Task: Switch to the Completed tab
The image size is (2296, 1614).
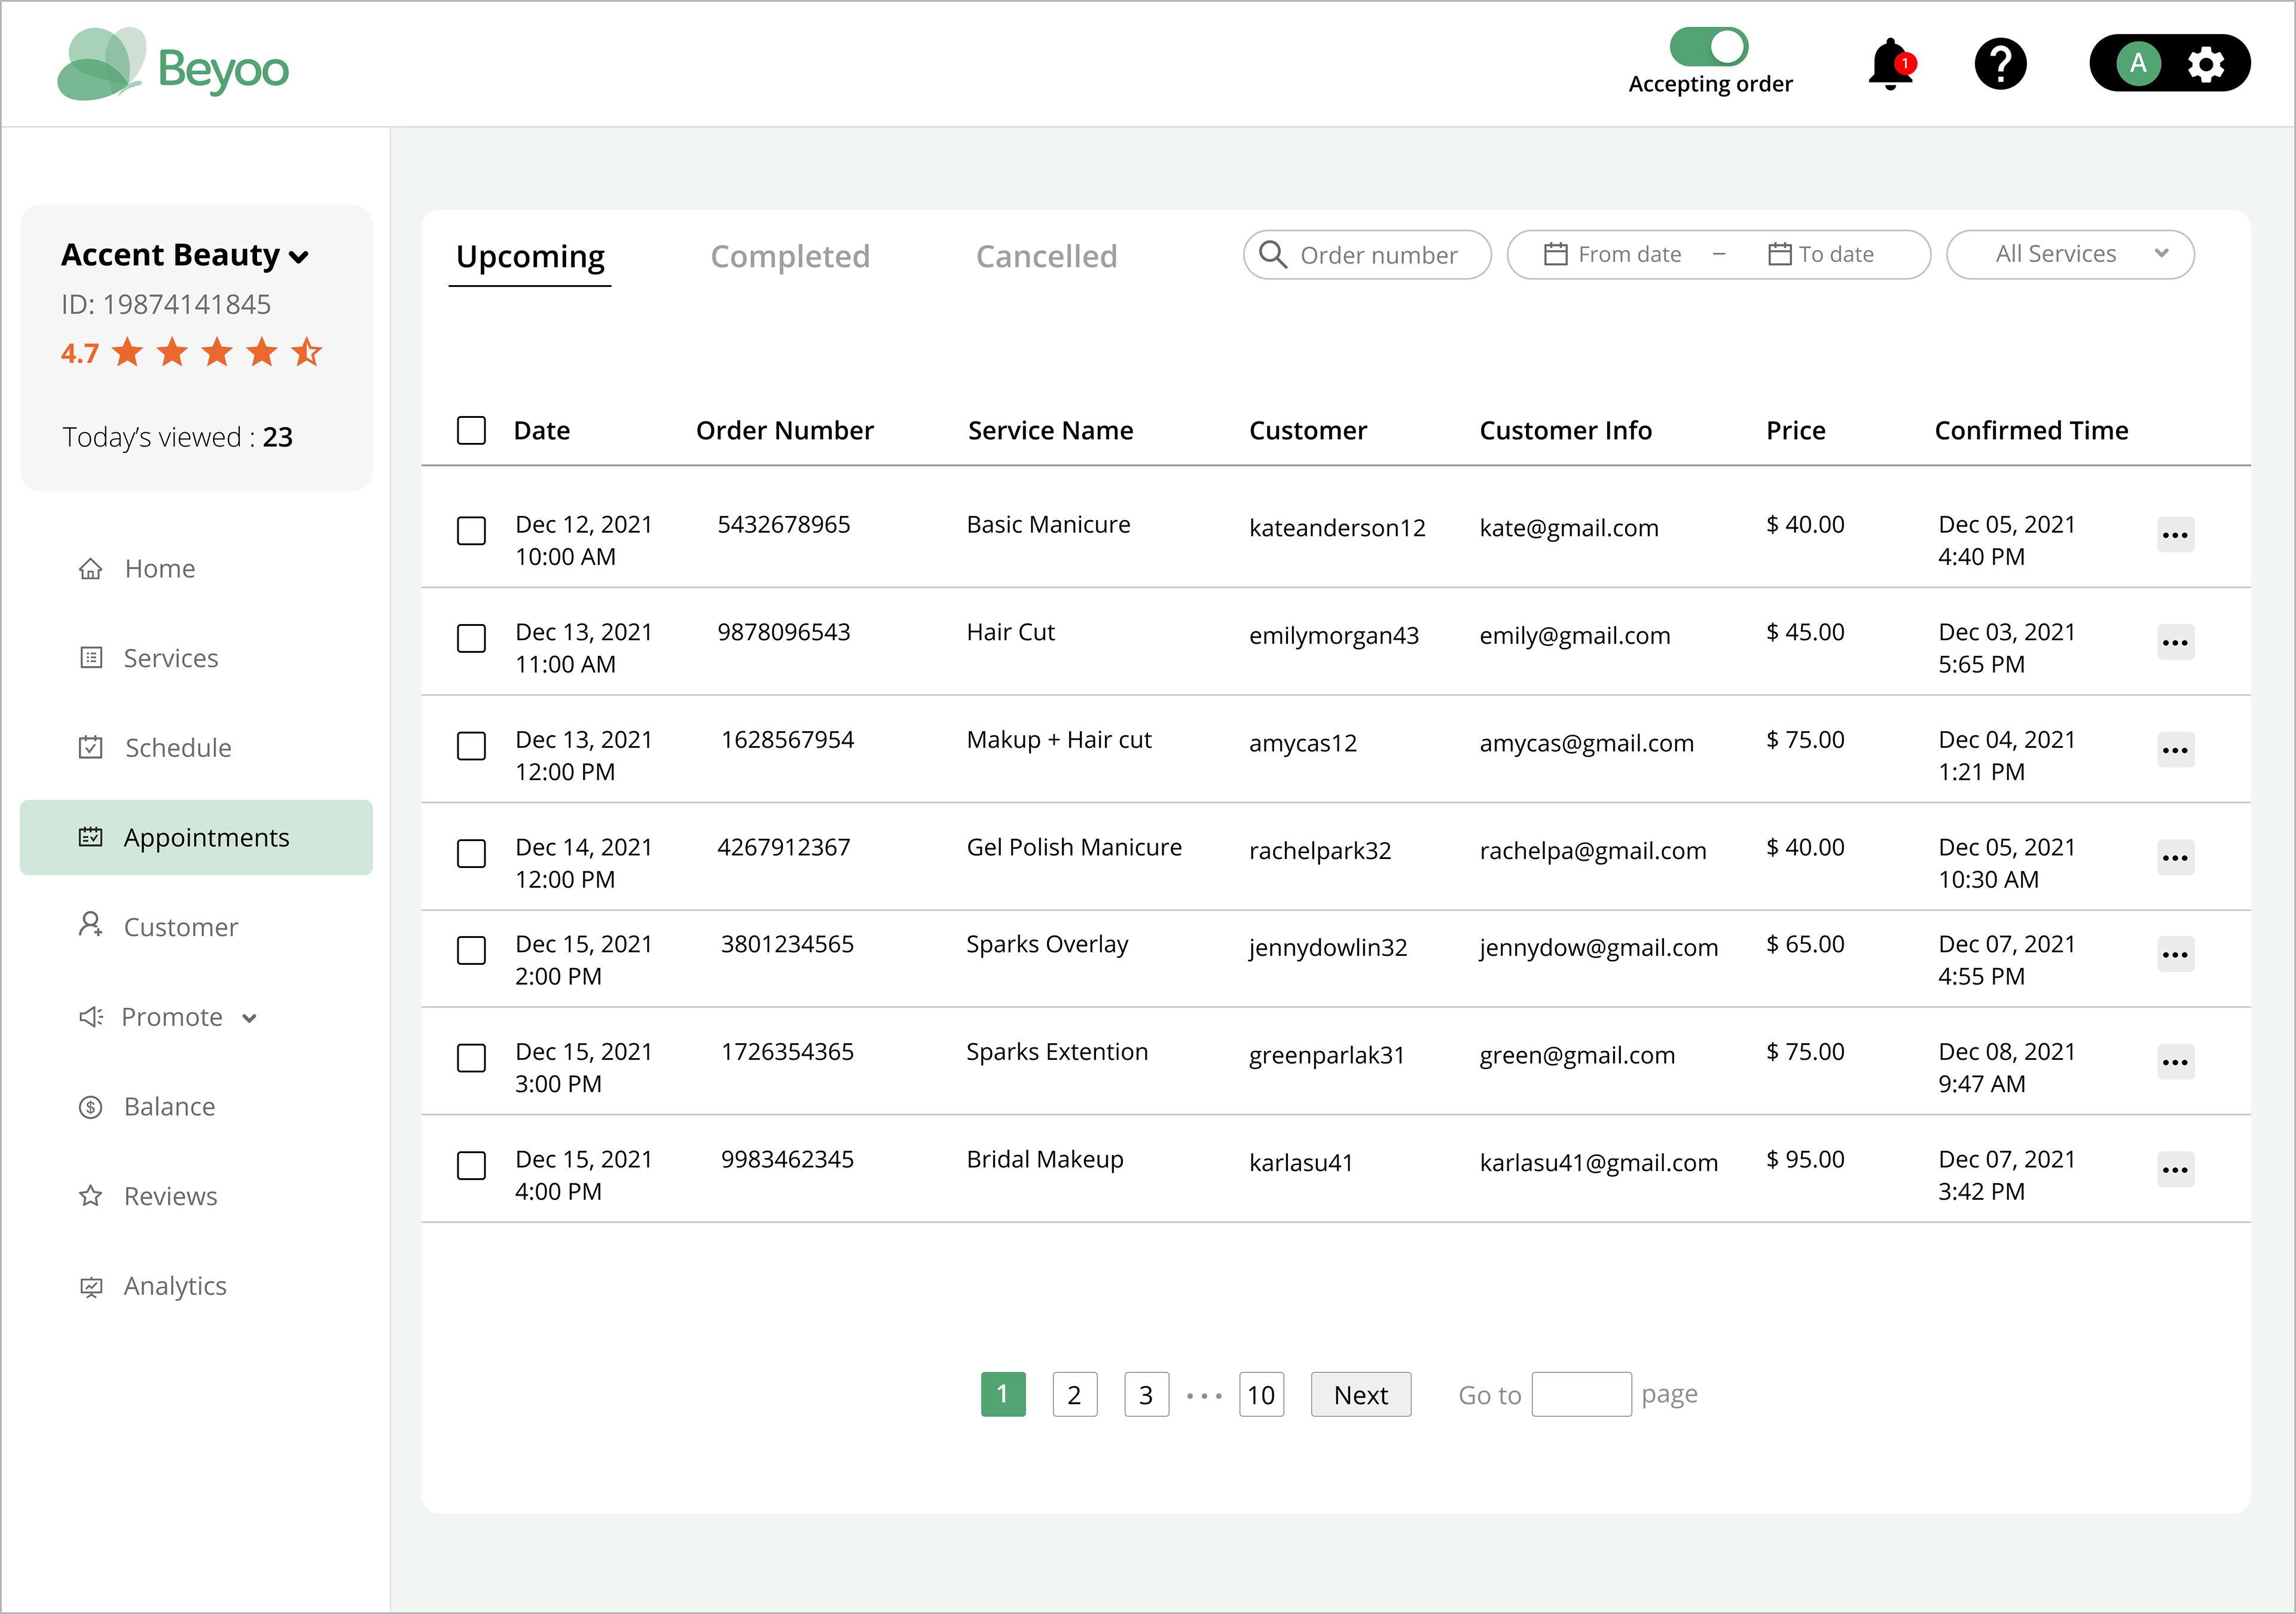Action: tap(790, 257)
